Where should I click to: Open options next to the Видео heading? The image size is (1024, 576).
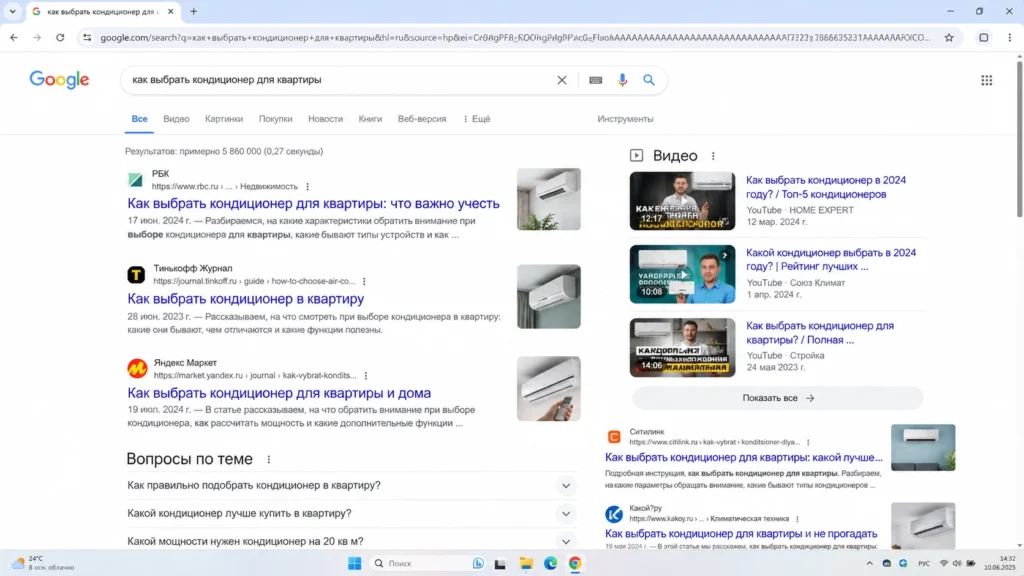click(x=713, y=156)
